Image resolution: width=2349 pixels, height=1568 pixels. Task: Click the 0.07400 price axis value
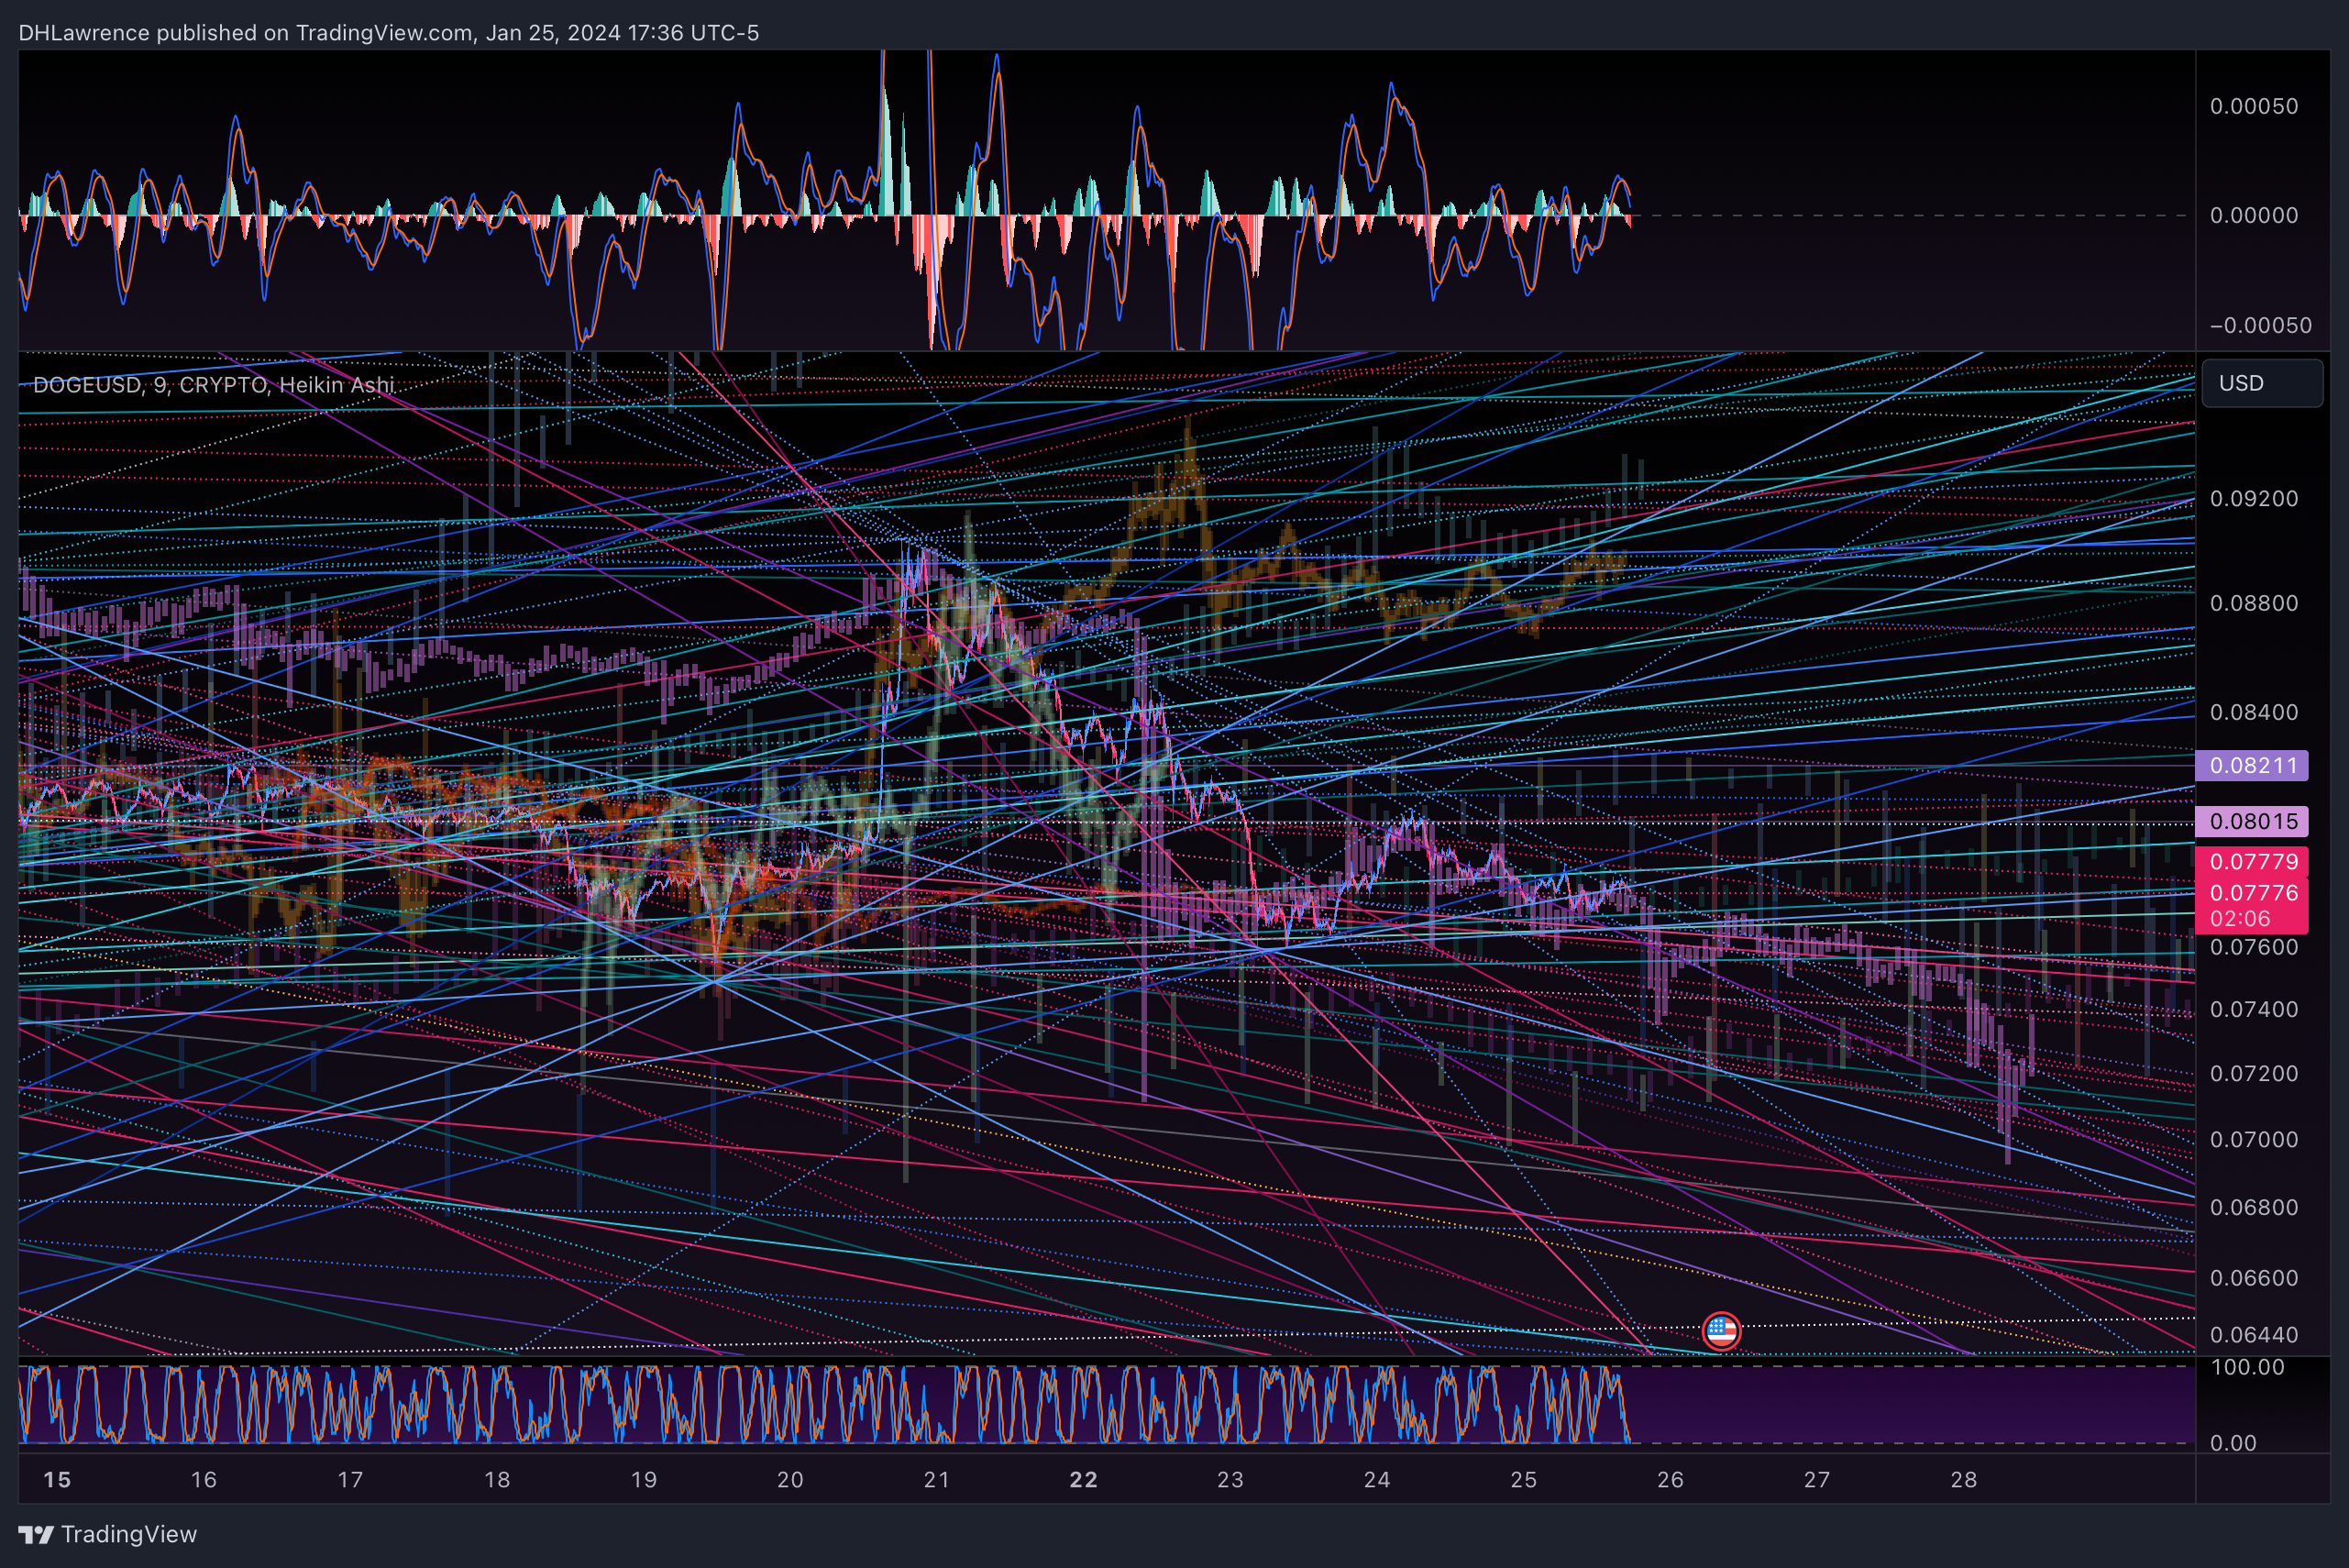[2254, 1009]
